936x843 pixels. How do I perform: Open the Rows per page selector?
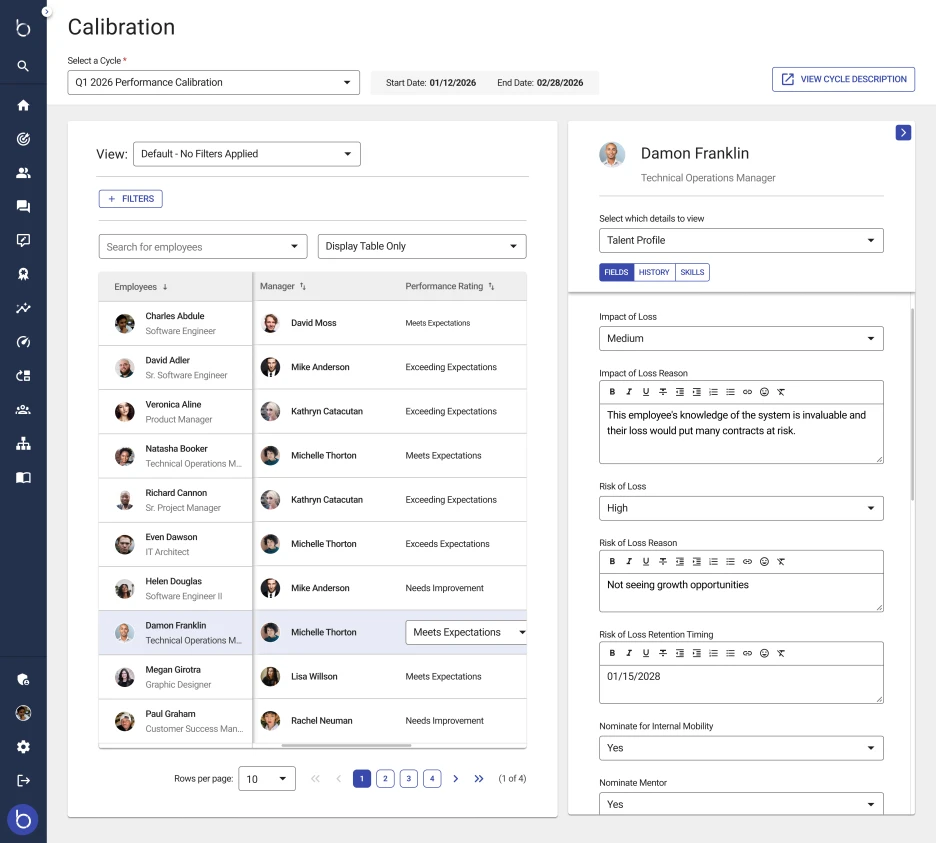[267, 778]
